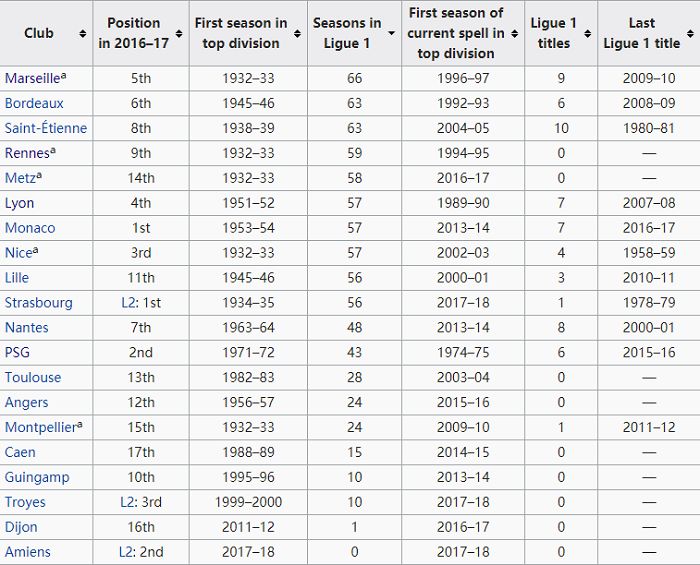Sort by Ligue 1 titles arrows
Image resolution: width=700 pixels, height=565 pixels.
point(588,33)
